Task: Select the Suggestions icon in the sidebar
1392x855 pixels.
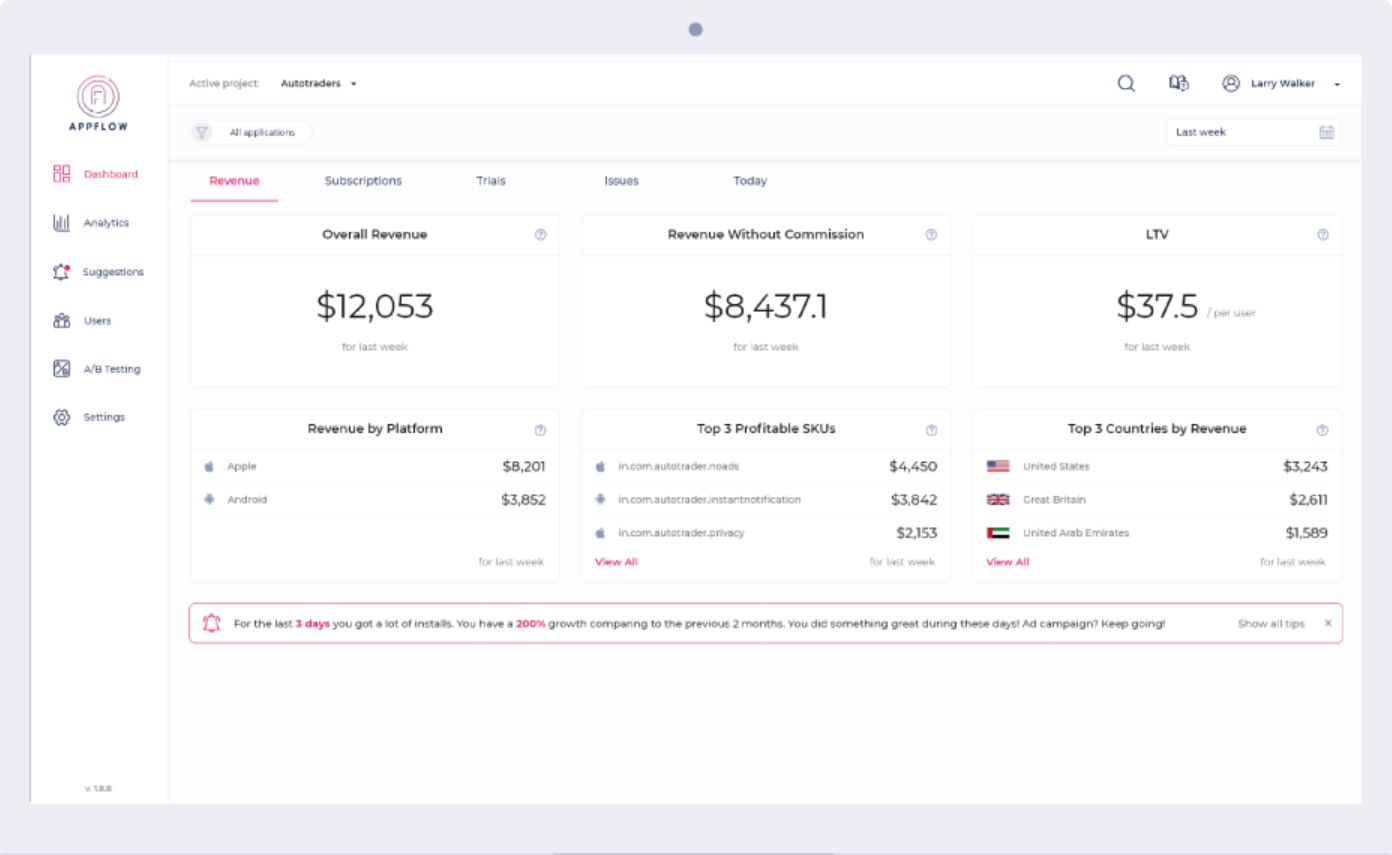Action: pos(60,271)
